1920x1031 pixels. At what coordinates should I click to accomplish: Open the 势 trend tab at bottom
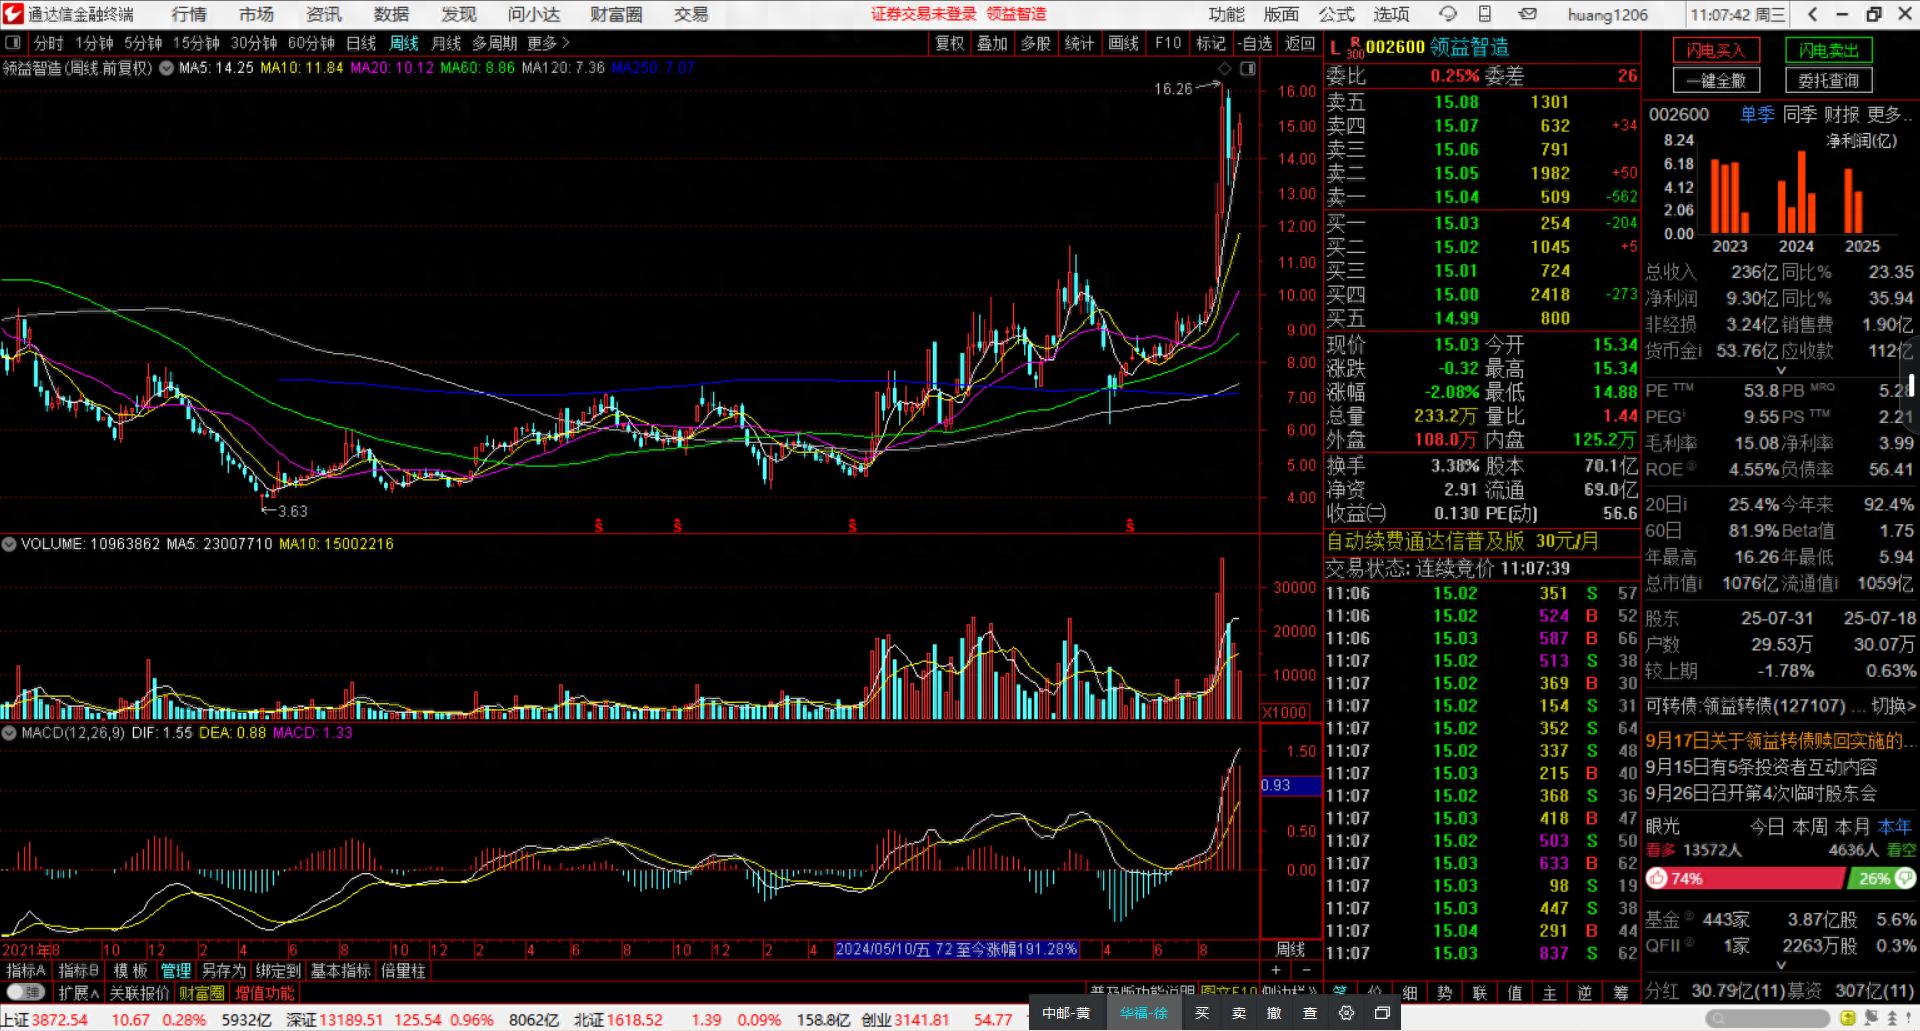pos(1445,993)
